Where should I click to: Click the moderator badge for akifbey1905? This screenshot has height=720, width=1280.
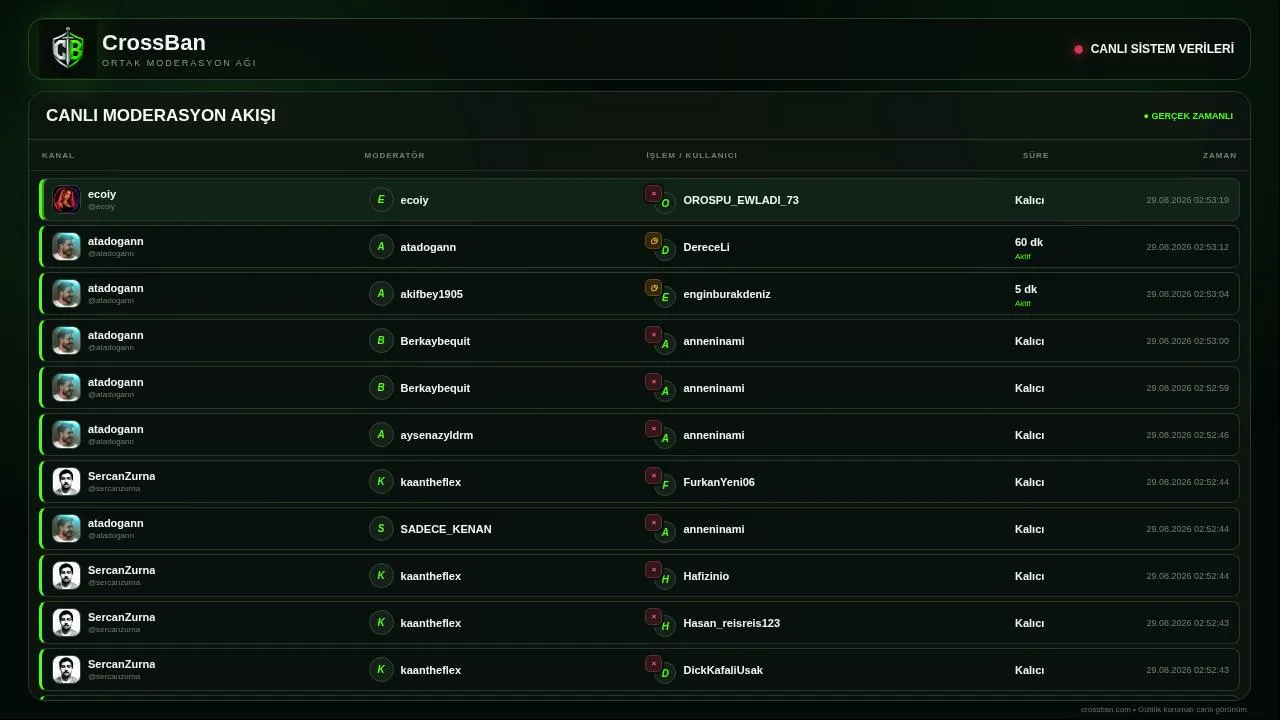tap(381, 293)
